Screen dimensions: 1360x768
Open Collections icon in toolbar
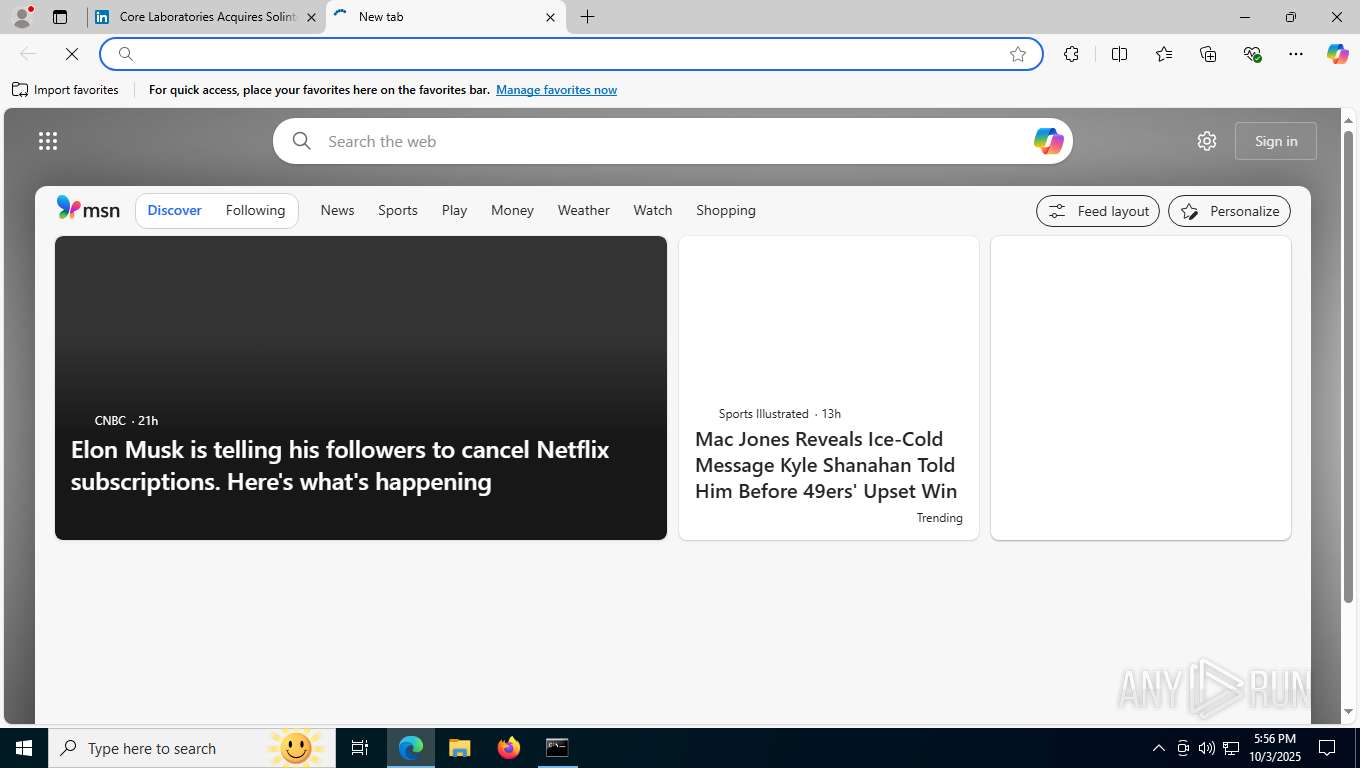coord(1208,54)
